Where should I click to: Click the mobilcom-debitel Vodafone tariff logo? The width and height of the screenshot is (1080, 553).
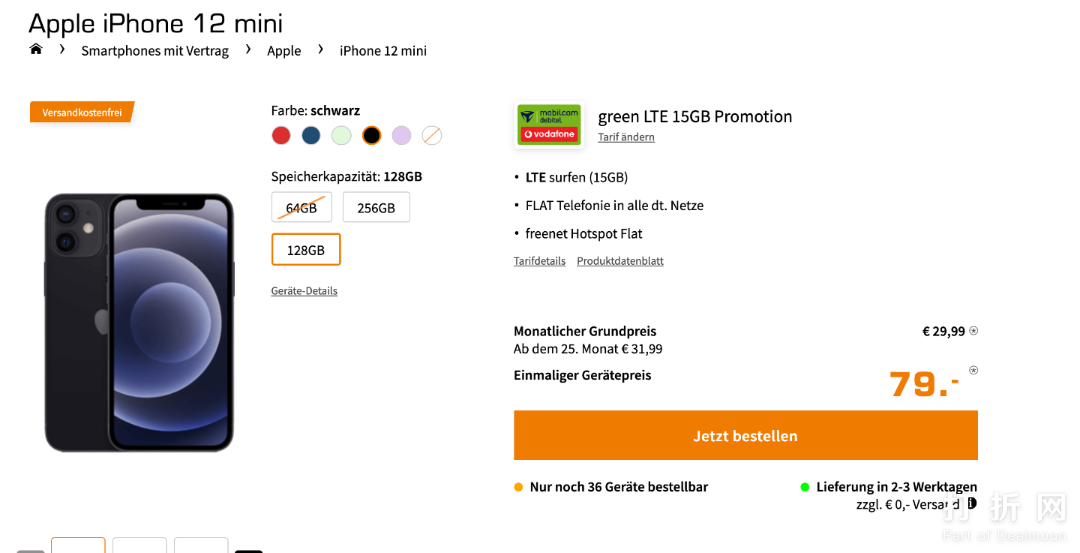[x=548, y=125]
